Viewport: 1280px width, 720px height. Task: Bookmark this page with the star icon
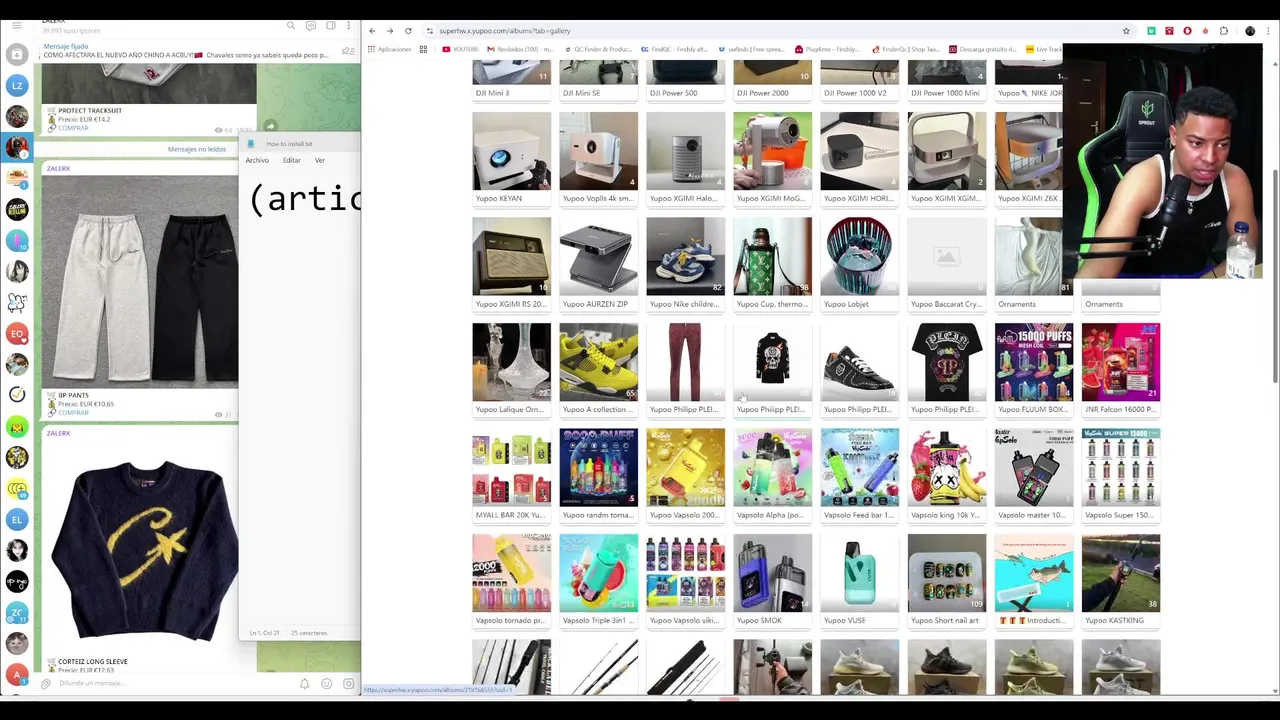click(1126, 31)
